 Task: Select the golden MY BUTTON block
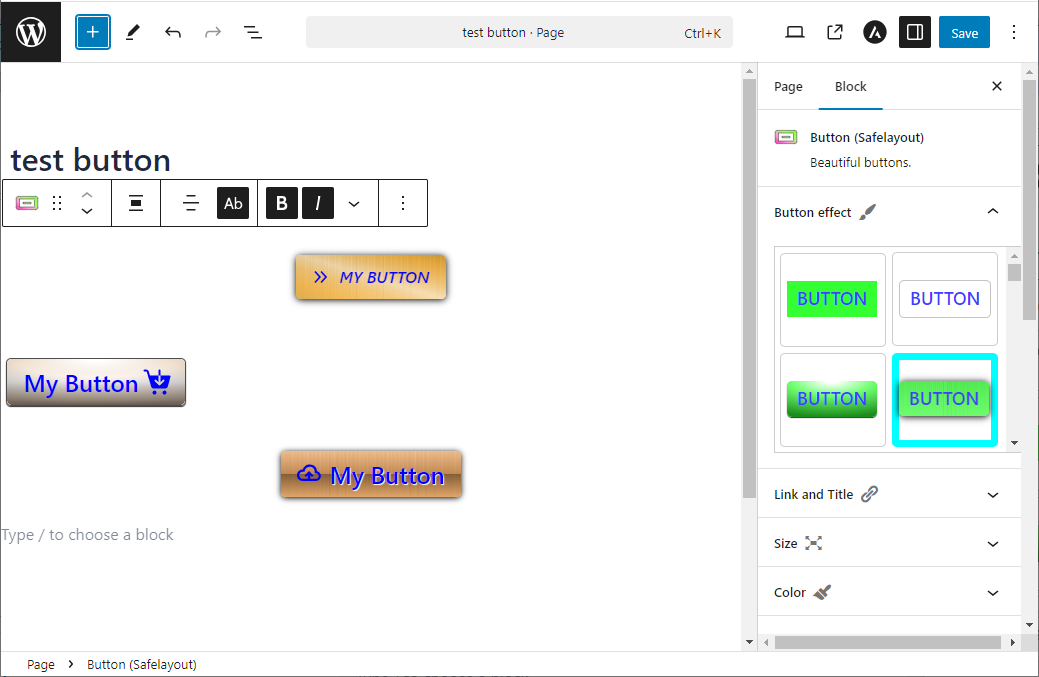pyautogui.click(x=371, y=277)
